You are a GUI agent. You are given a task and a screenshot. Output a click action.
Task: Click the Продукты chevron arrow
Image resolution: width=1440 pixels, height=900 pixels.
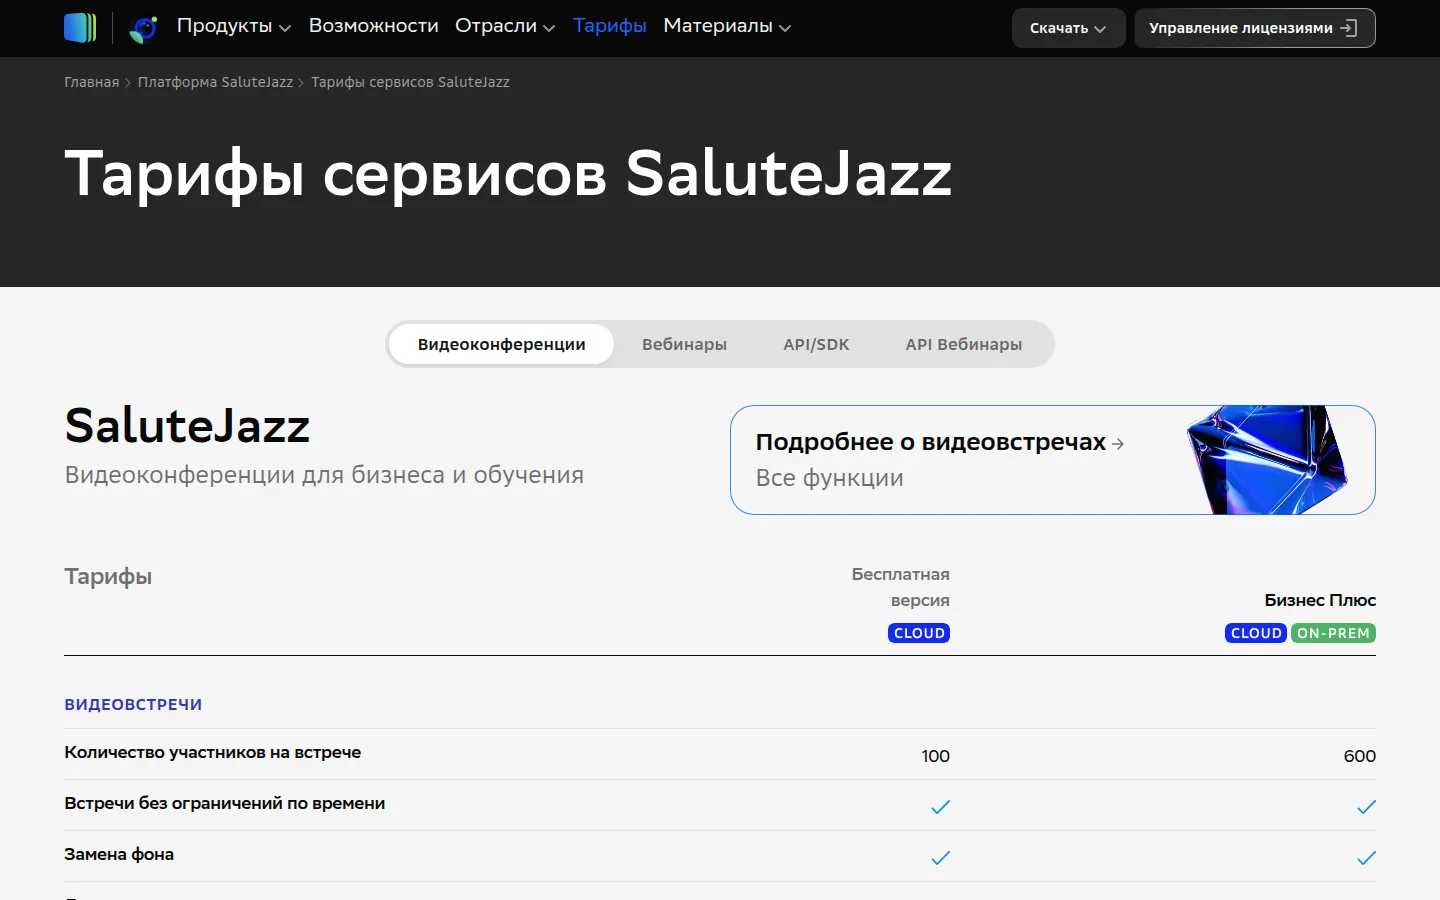pyautogui.click(x=285, y=29)
